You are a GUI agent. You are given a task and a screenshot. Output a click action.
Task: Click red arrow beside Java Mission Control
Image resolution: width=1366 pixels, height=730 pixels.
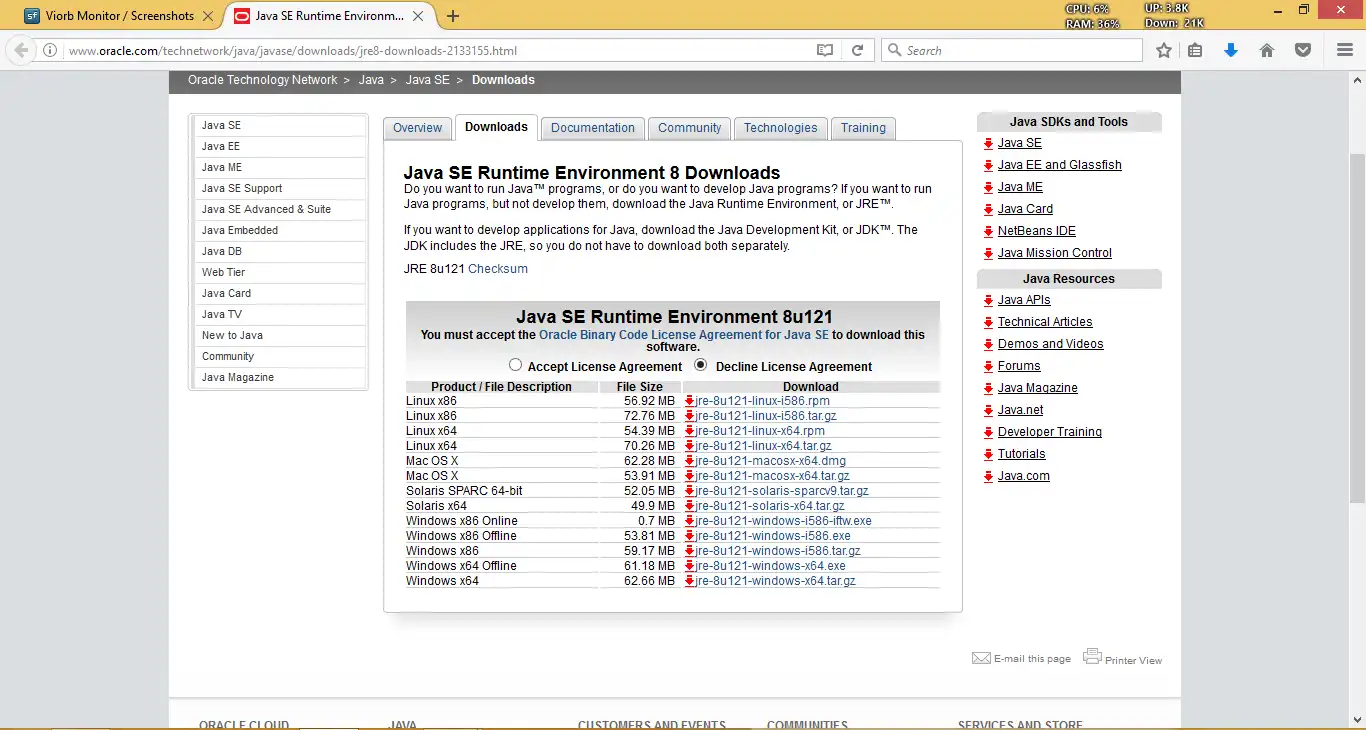click(988, 253)
